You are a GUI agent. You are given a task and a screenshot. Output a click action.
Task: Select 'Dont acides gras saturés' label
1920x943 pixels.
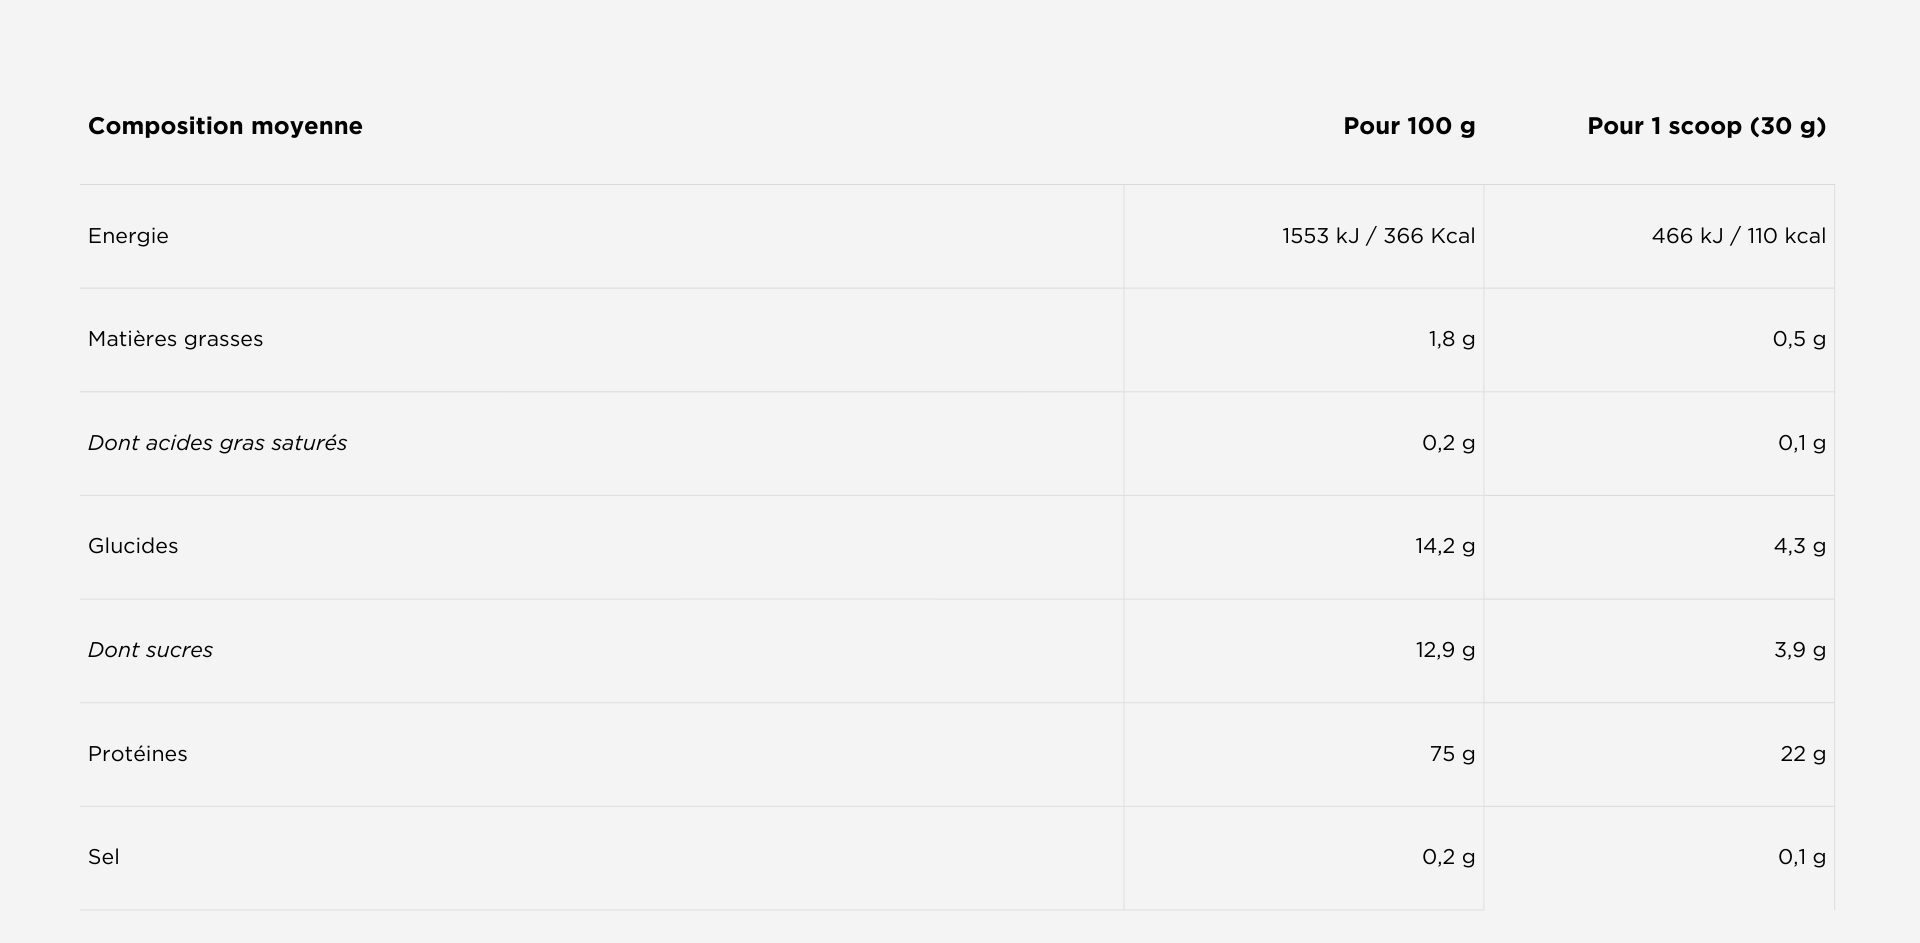pyautogui.click(x=217, y=443)
